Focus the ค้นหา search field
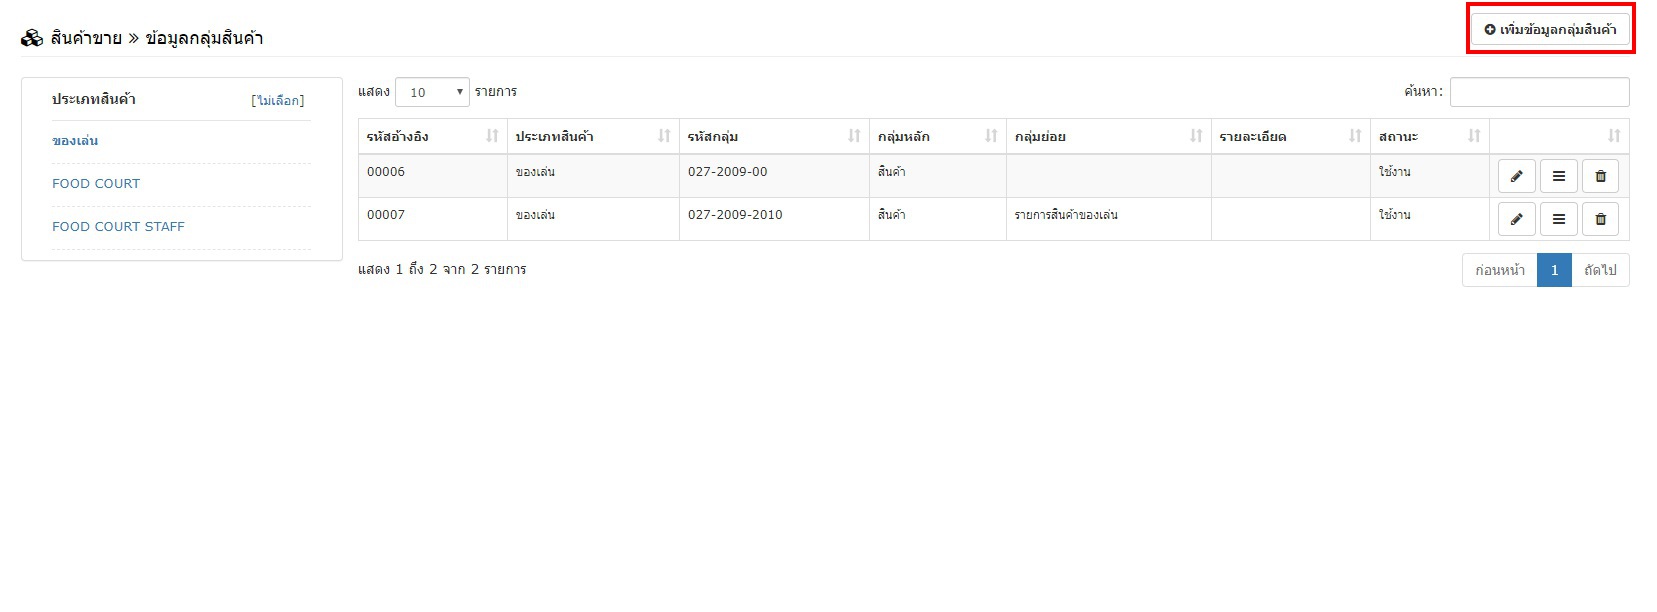Viewport: 1657px width, 612px height. [1539, 92]
